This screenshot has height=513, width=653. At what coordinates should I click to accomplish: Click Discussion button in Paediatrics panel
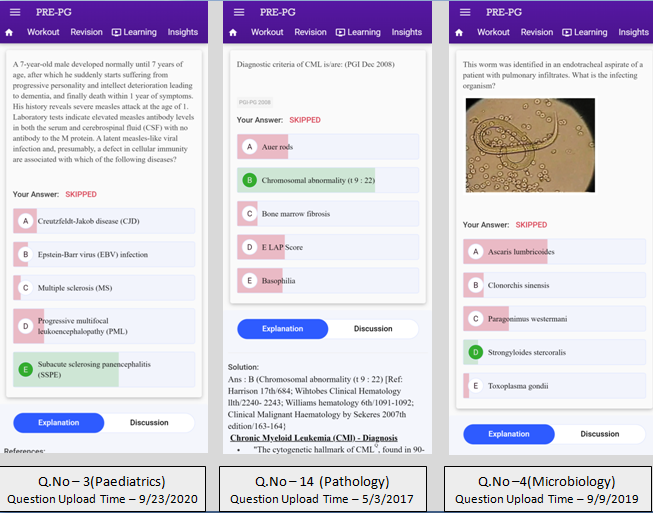click(x=149, y=423)
